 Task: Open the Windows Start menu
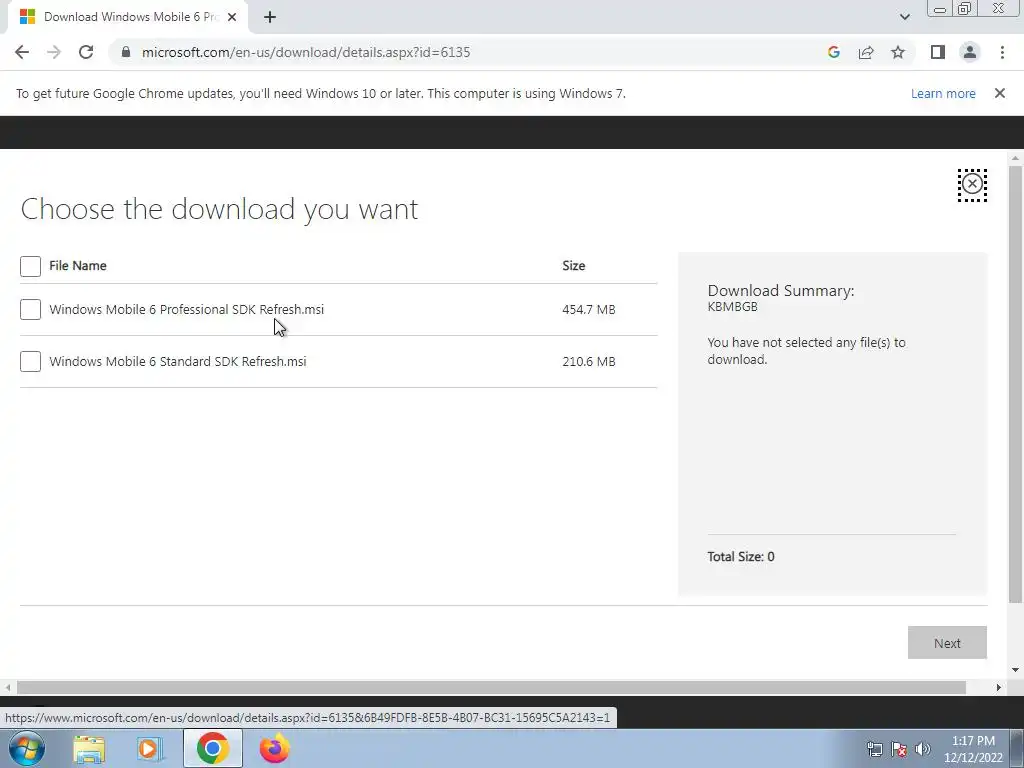[27, 748]
